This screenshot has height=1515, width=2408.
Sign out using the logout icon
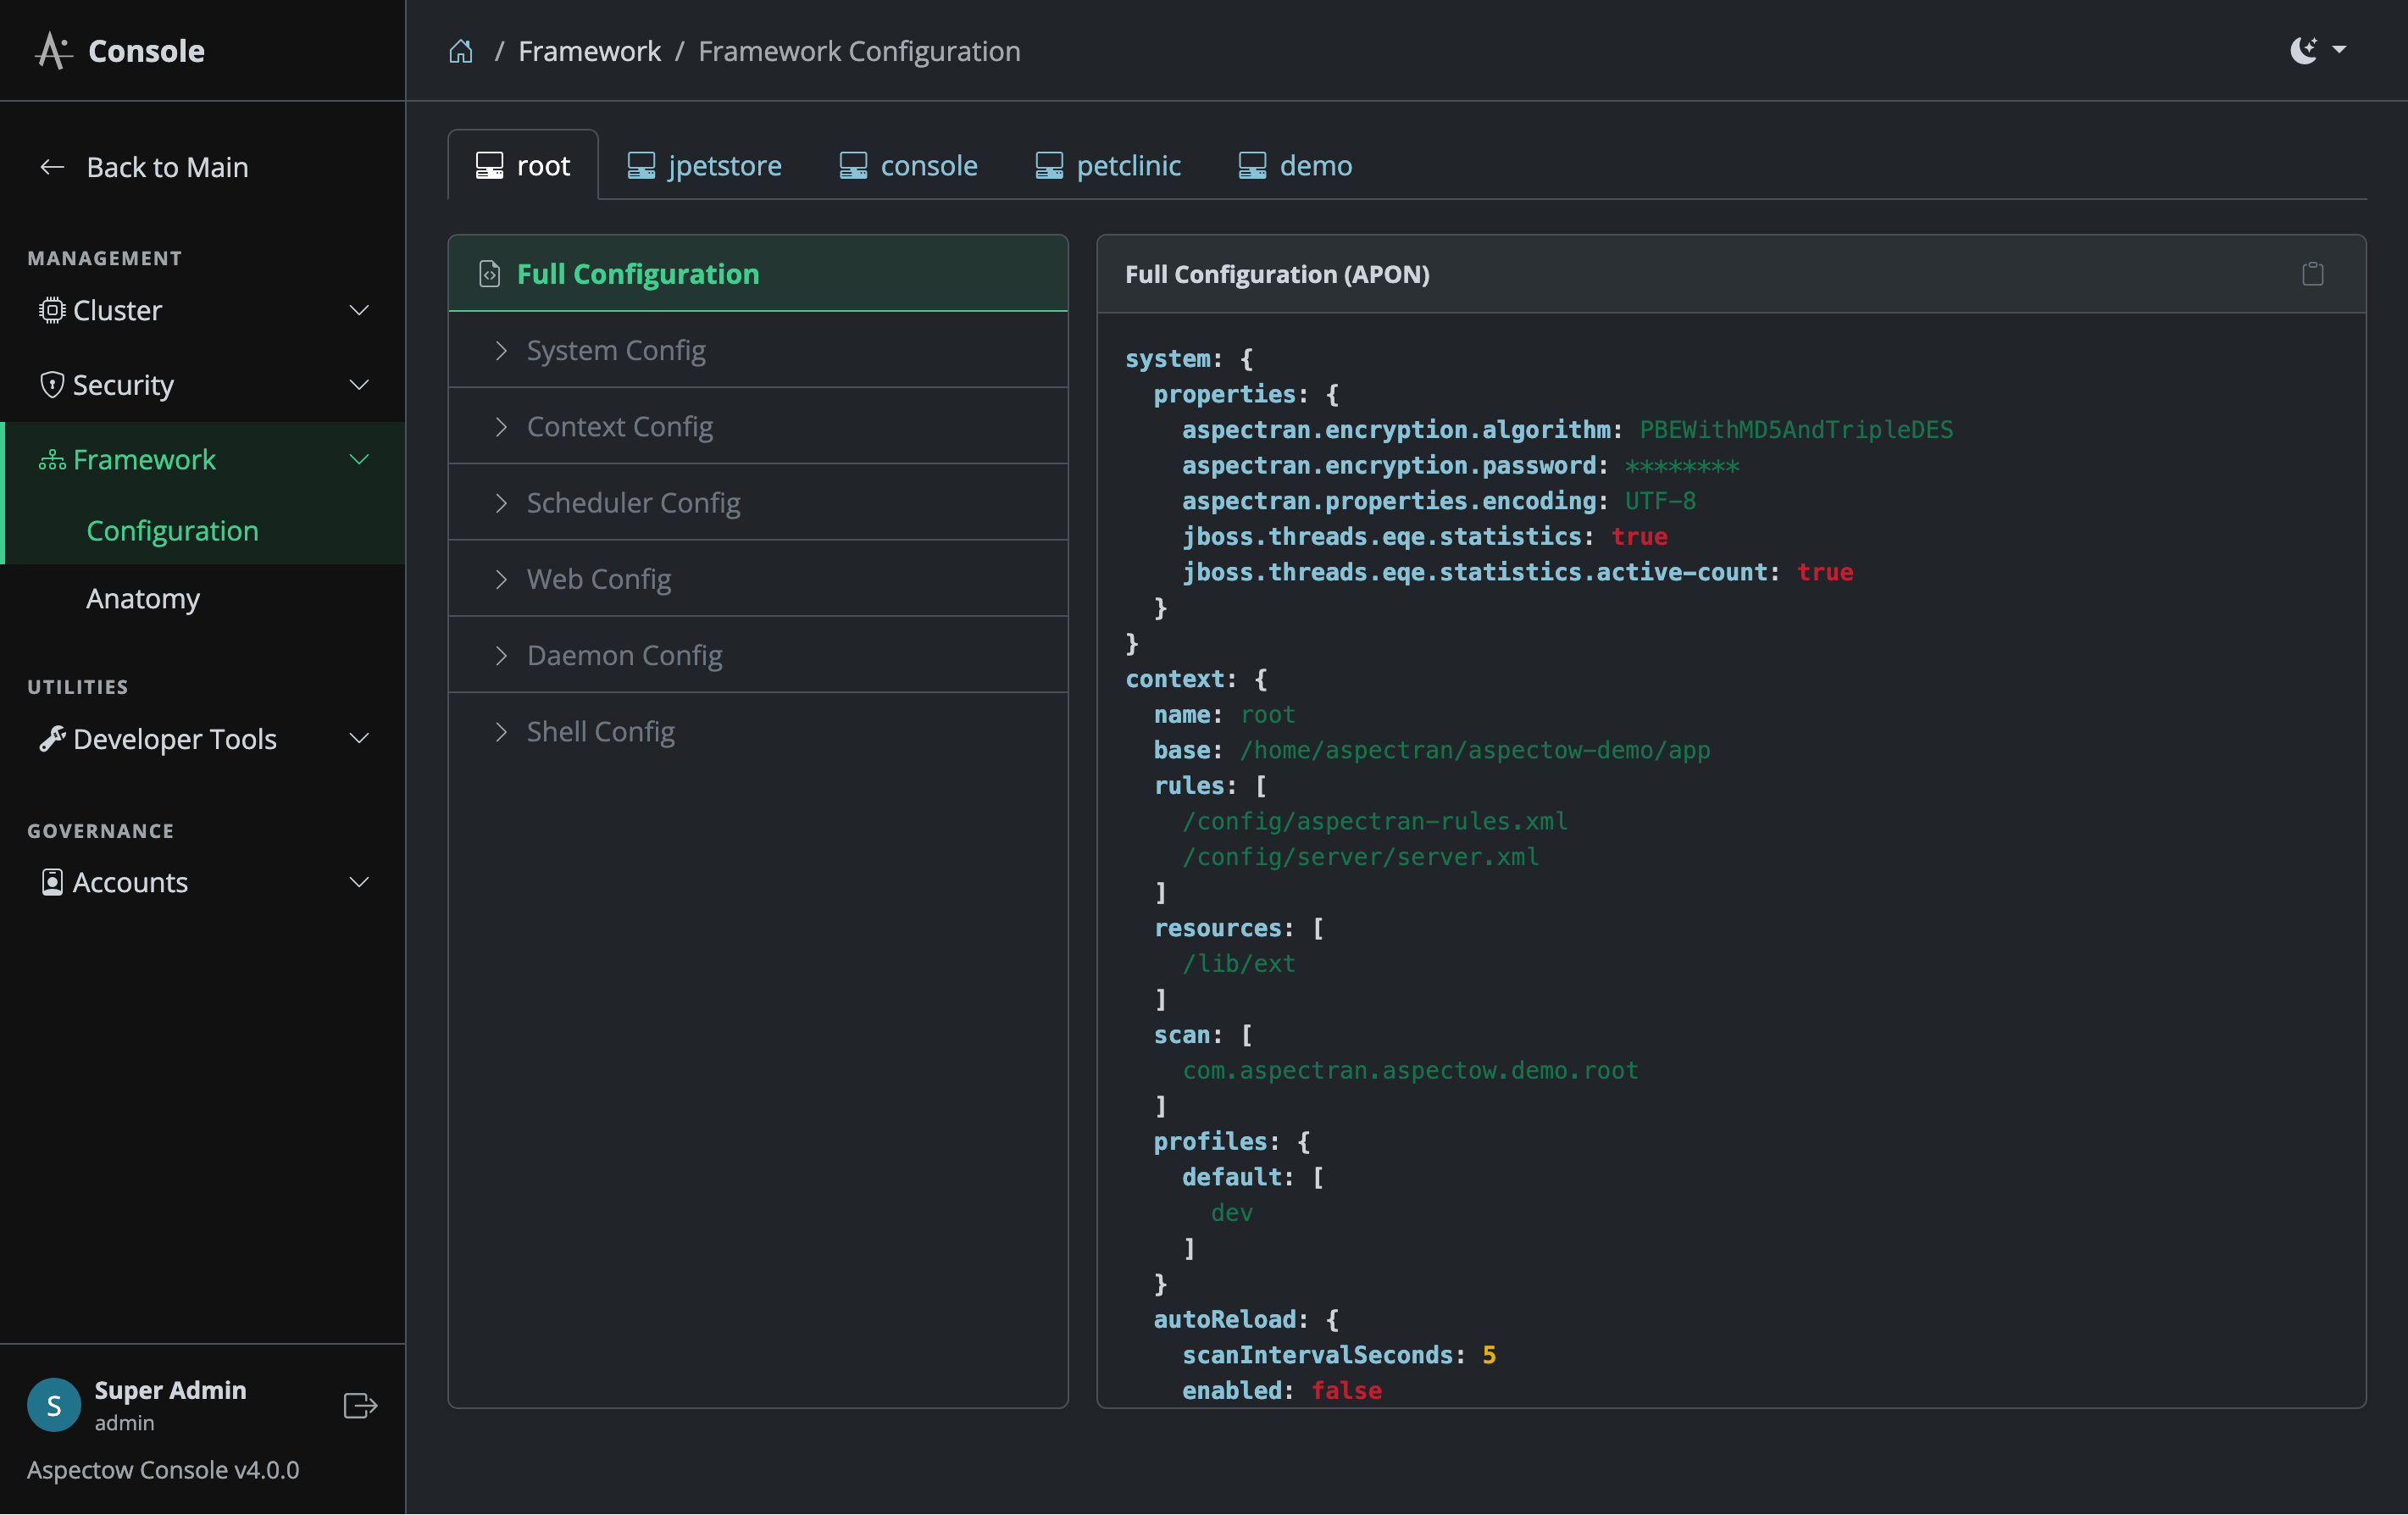pyautogui.click(x=360, y=1404)
